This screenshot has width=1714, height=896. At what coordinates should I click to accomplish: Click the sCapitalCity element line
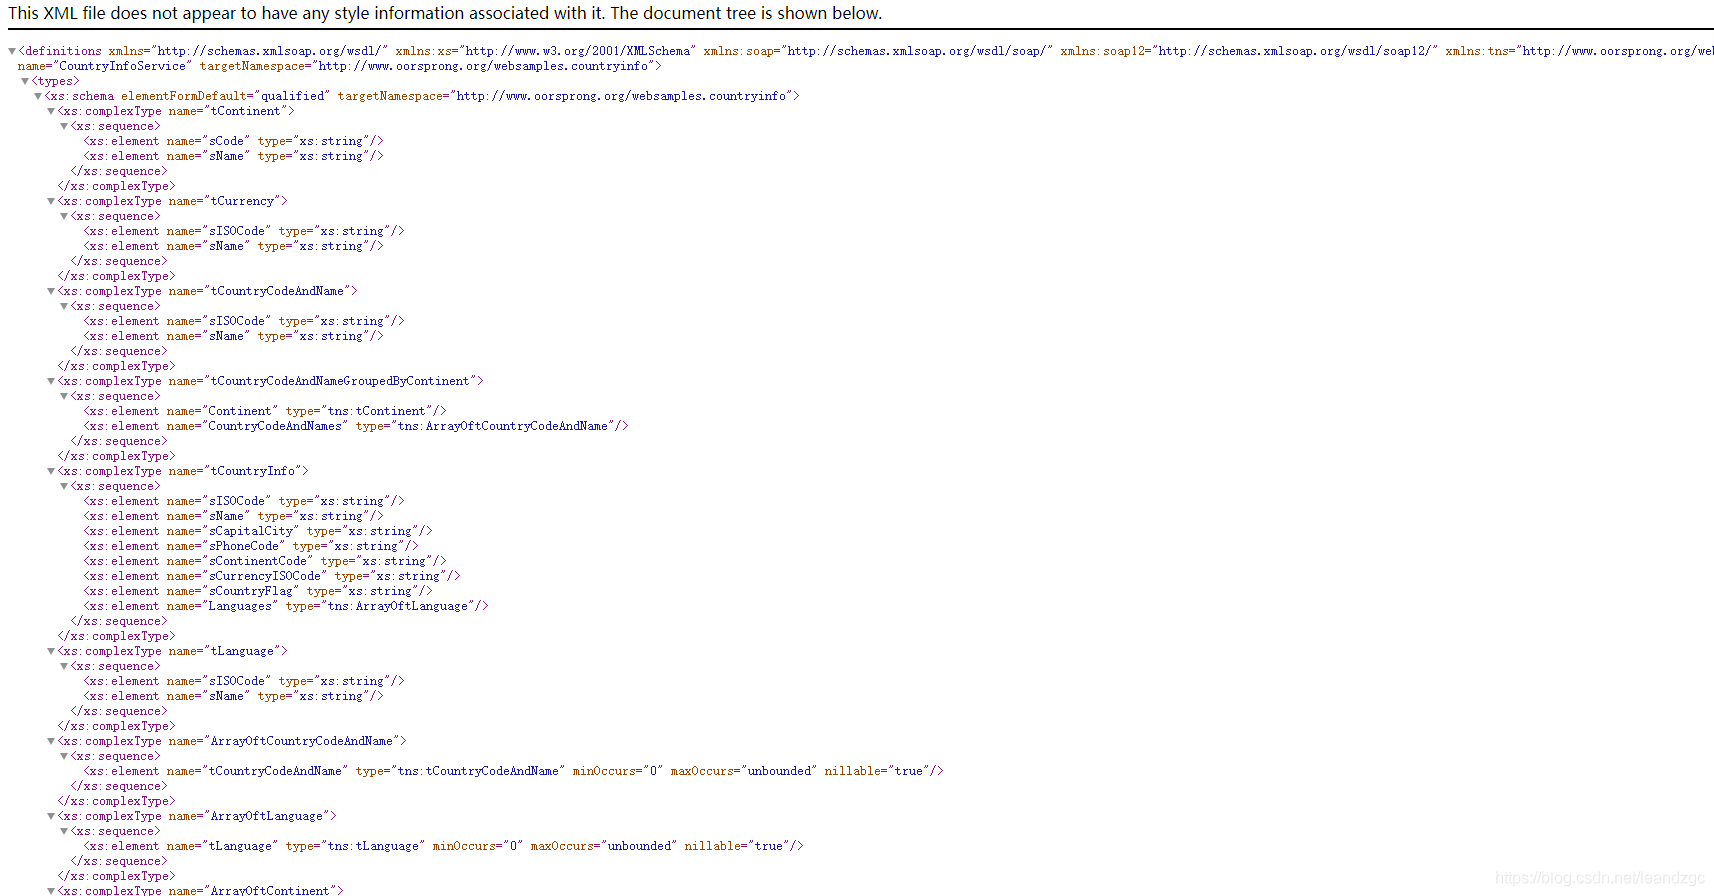pyautogui.click(x=258, y=531)
